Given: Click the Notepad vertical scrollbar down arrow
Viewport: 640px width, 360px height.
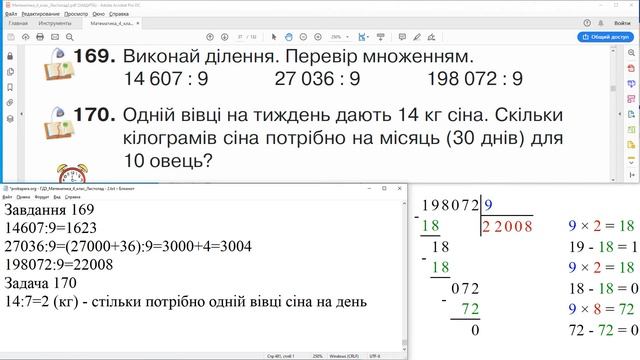Looking at the screenshot, I should point(404,350).
